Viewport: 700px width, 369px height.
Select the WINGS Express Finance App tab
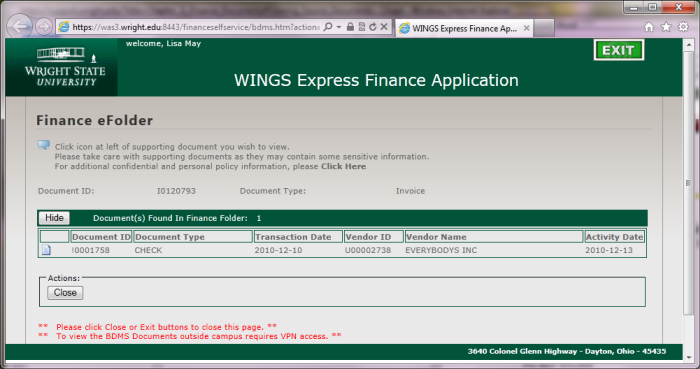pyautogui.click(x=464, y=28)
